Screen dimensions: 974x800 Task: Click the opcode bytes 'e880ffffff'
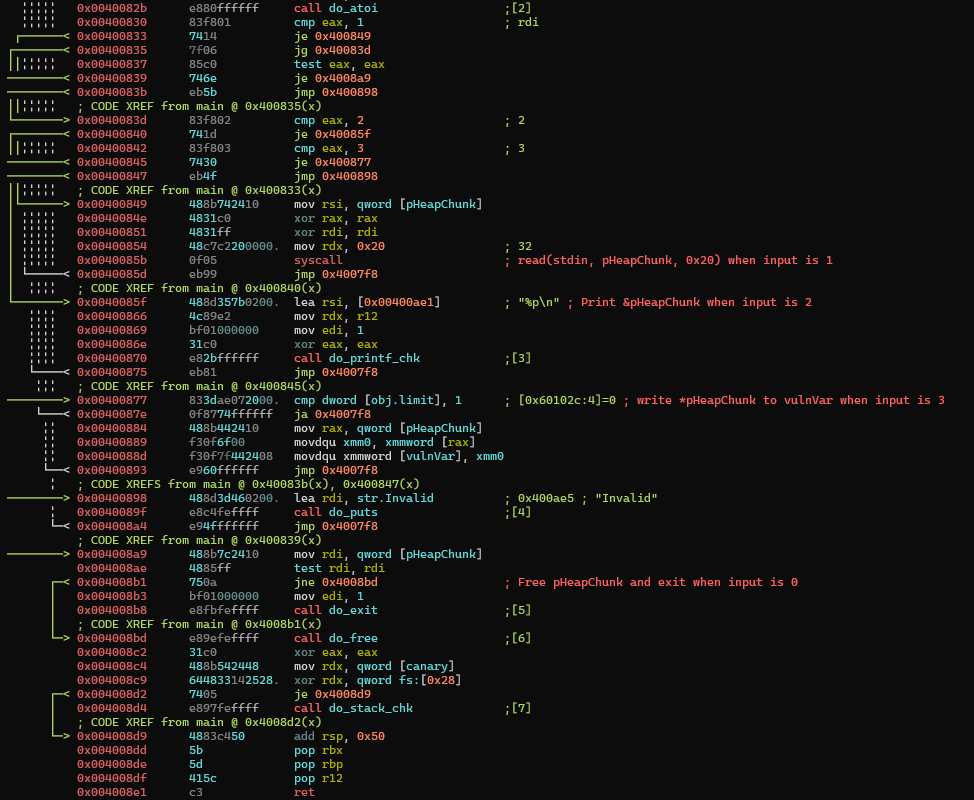224,8
